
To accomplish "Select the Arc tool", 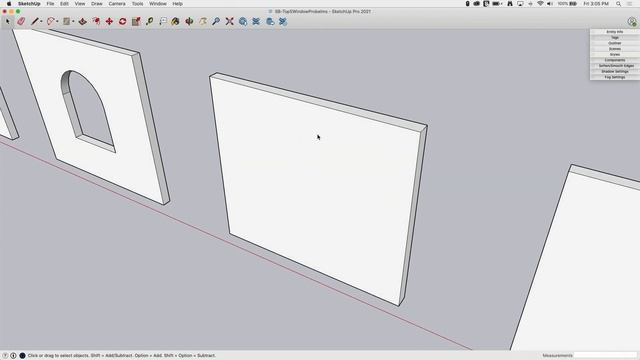I will tap(50, 21).
